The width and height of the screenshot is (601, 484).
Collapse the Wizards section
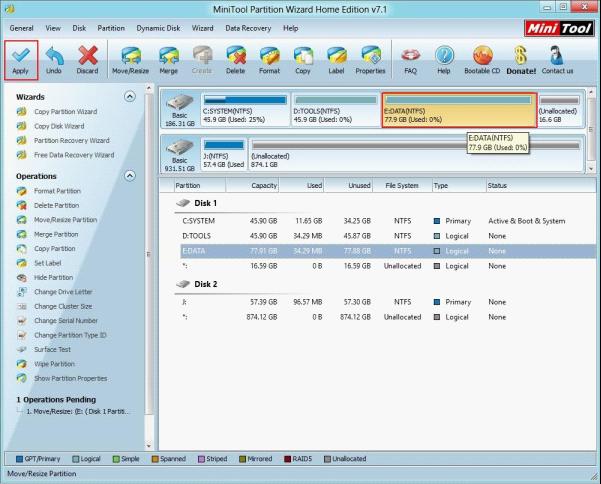click(130, 97)
